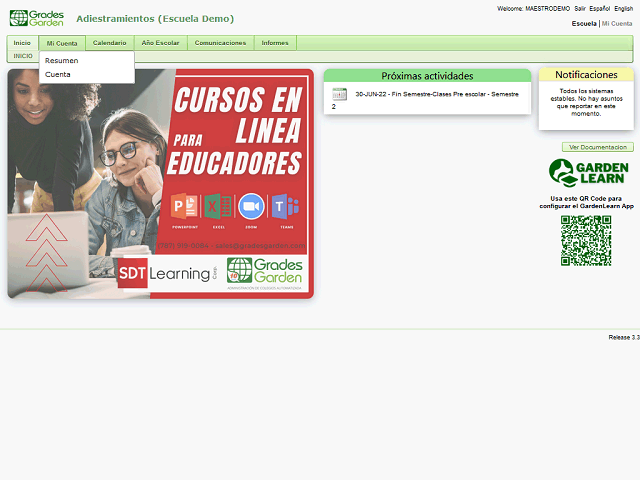Click the Grades Garden logo
The height and width of the screenshot is (480, 640).
37,18
